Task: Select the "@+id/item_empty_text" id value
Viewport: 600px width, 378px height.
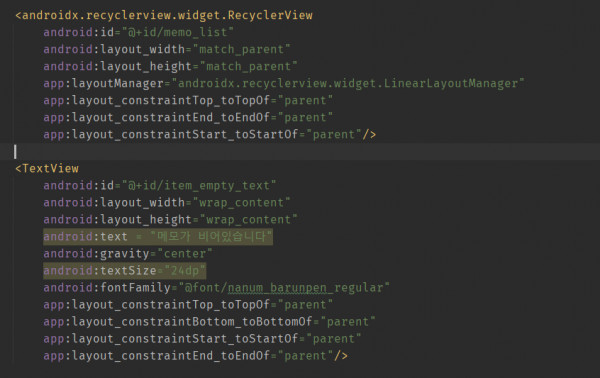Action: click(199, 186)
